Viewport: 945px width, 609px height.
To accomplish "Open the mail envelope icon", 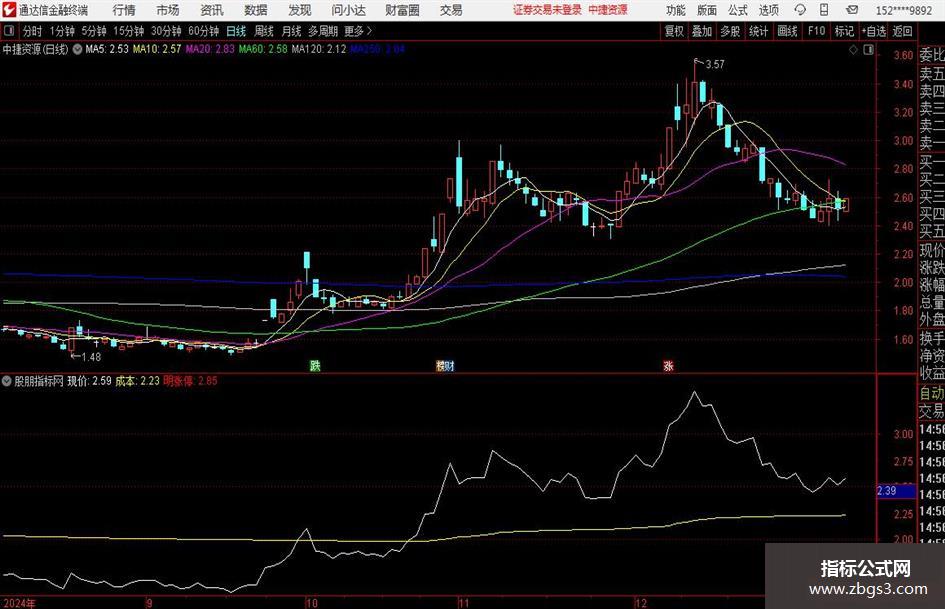I will coord(852,10).
